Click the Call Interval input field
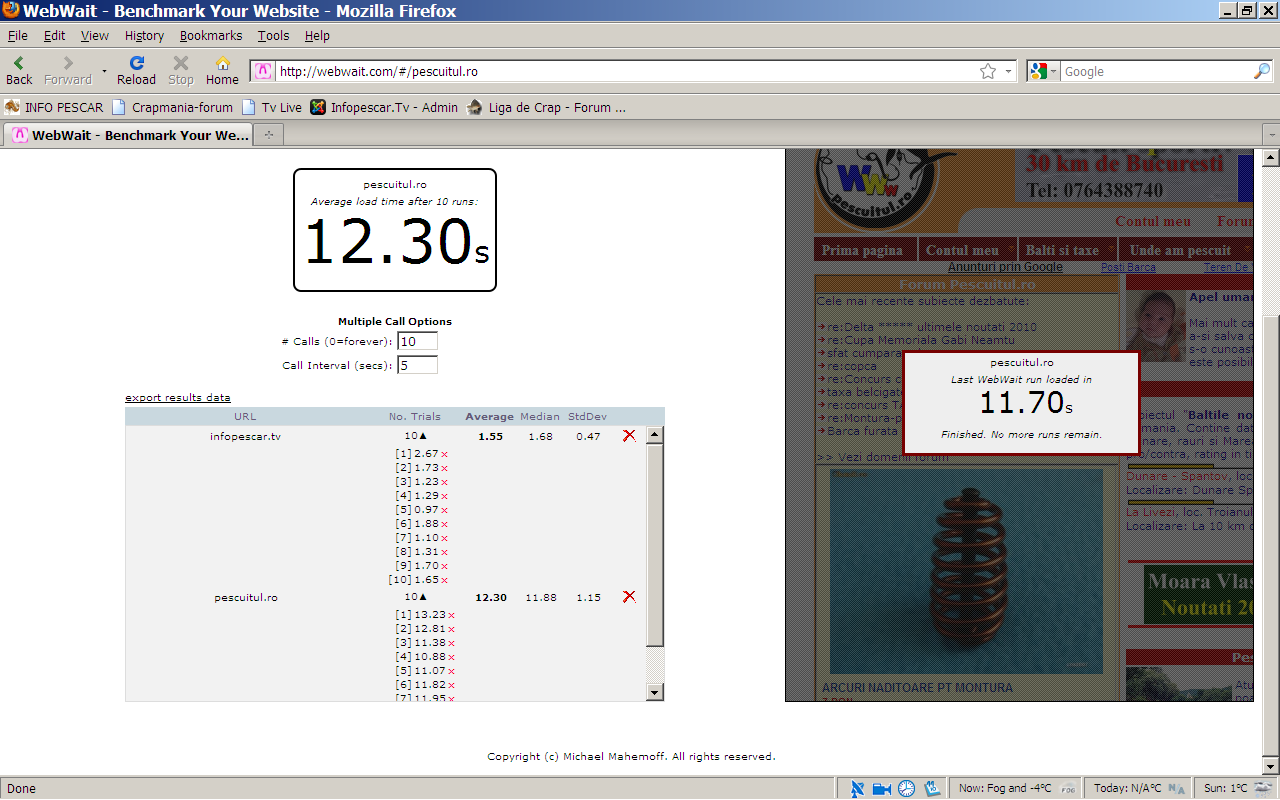The height and width of the screenshot is (800, 1280). pos(417,365)
